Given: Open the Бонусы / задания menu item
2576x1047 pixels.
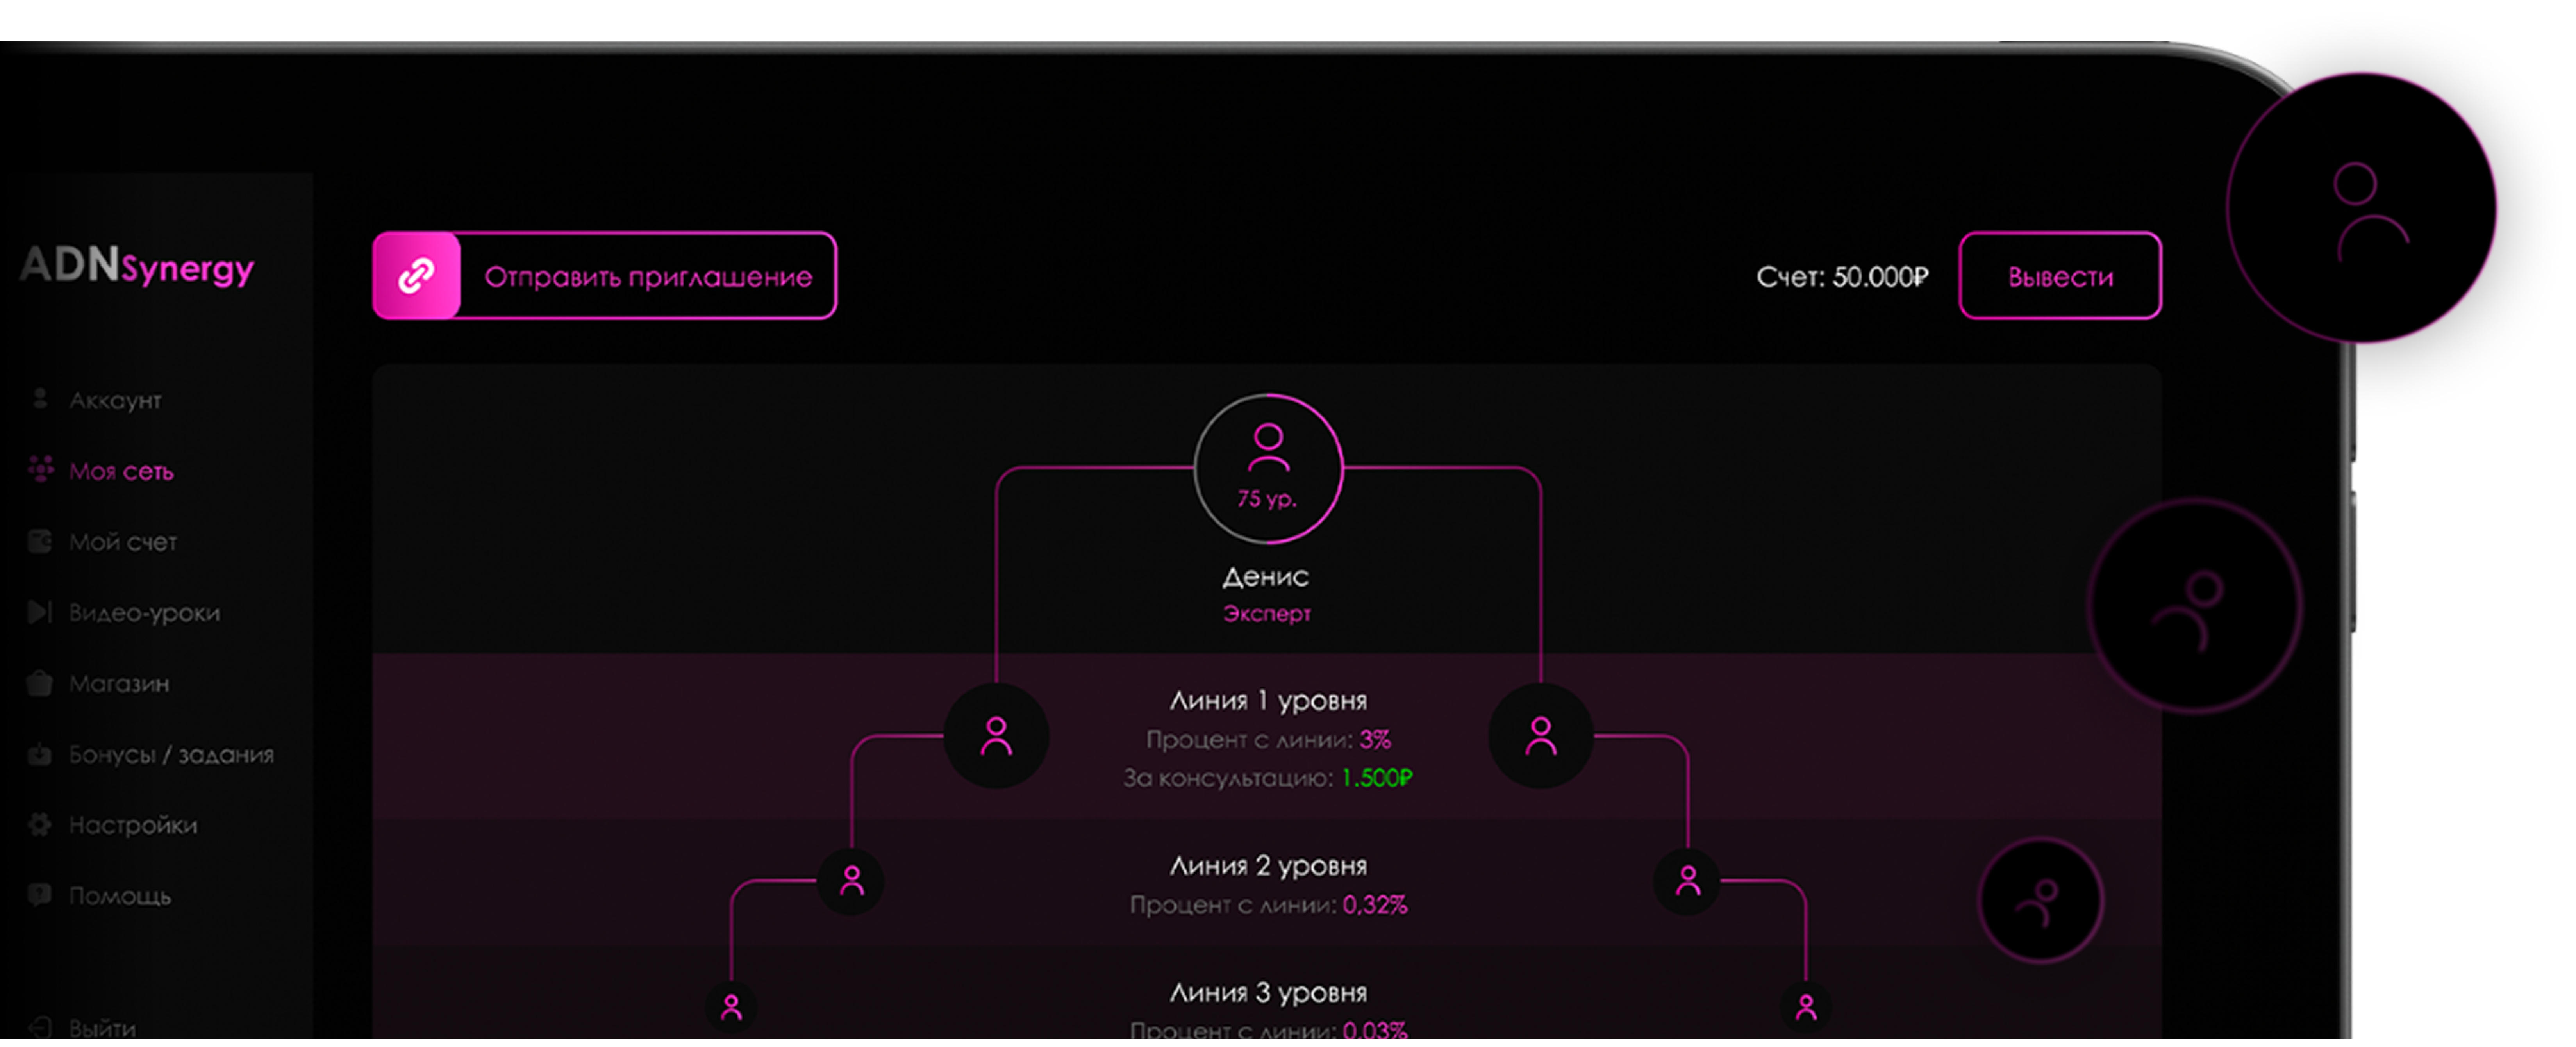Looking at the screenshot, I should (171, 755).
